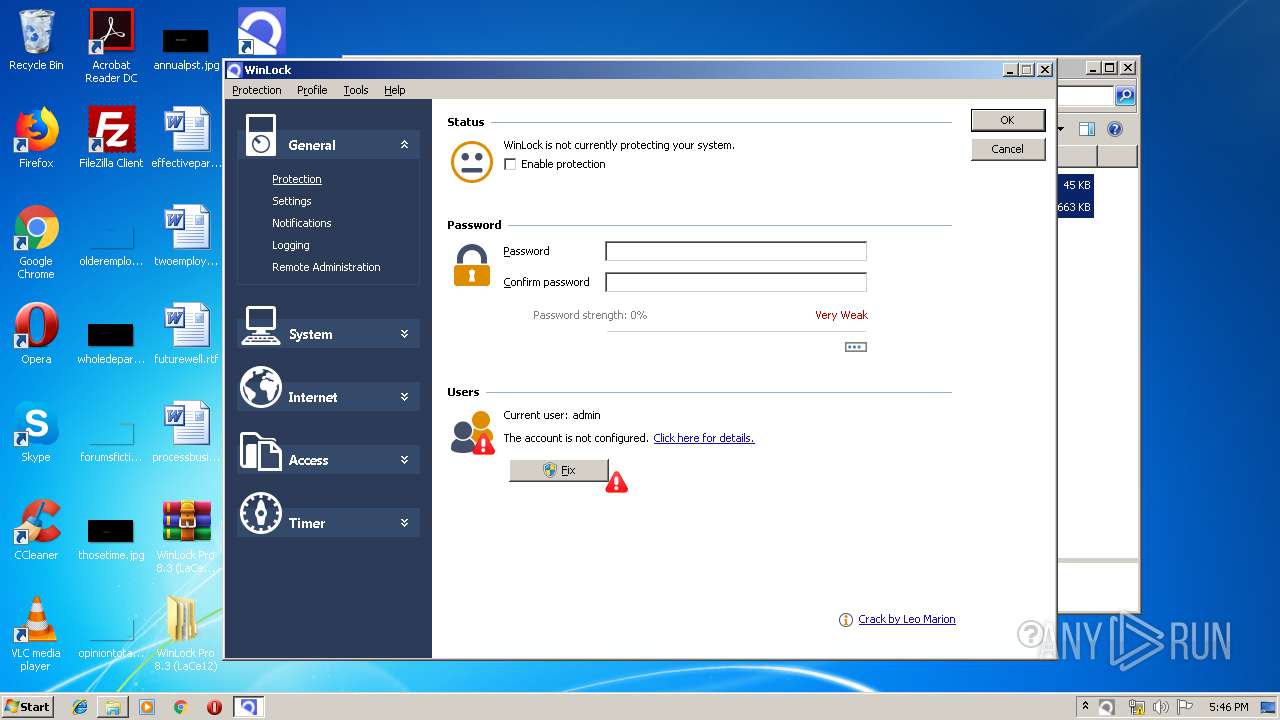Select Settings in the General list
The image size is (1280, 720).
point(292,201)
